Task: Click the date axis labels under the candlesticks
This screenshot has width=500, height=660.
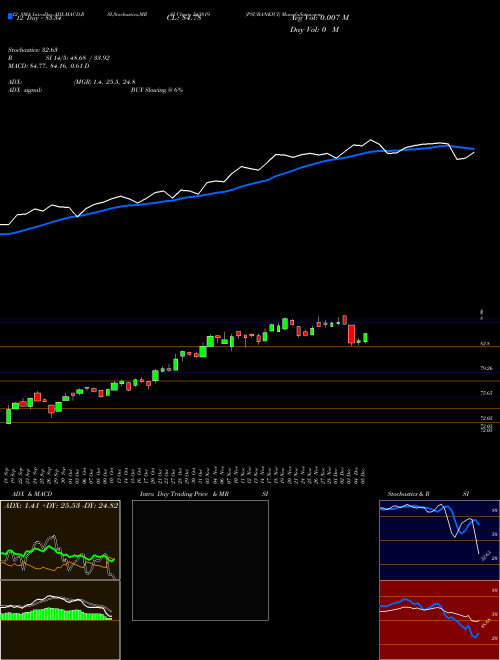Action: pyautogui.click(x=185, y=474)
